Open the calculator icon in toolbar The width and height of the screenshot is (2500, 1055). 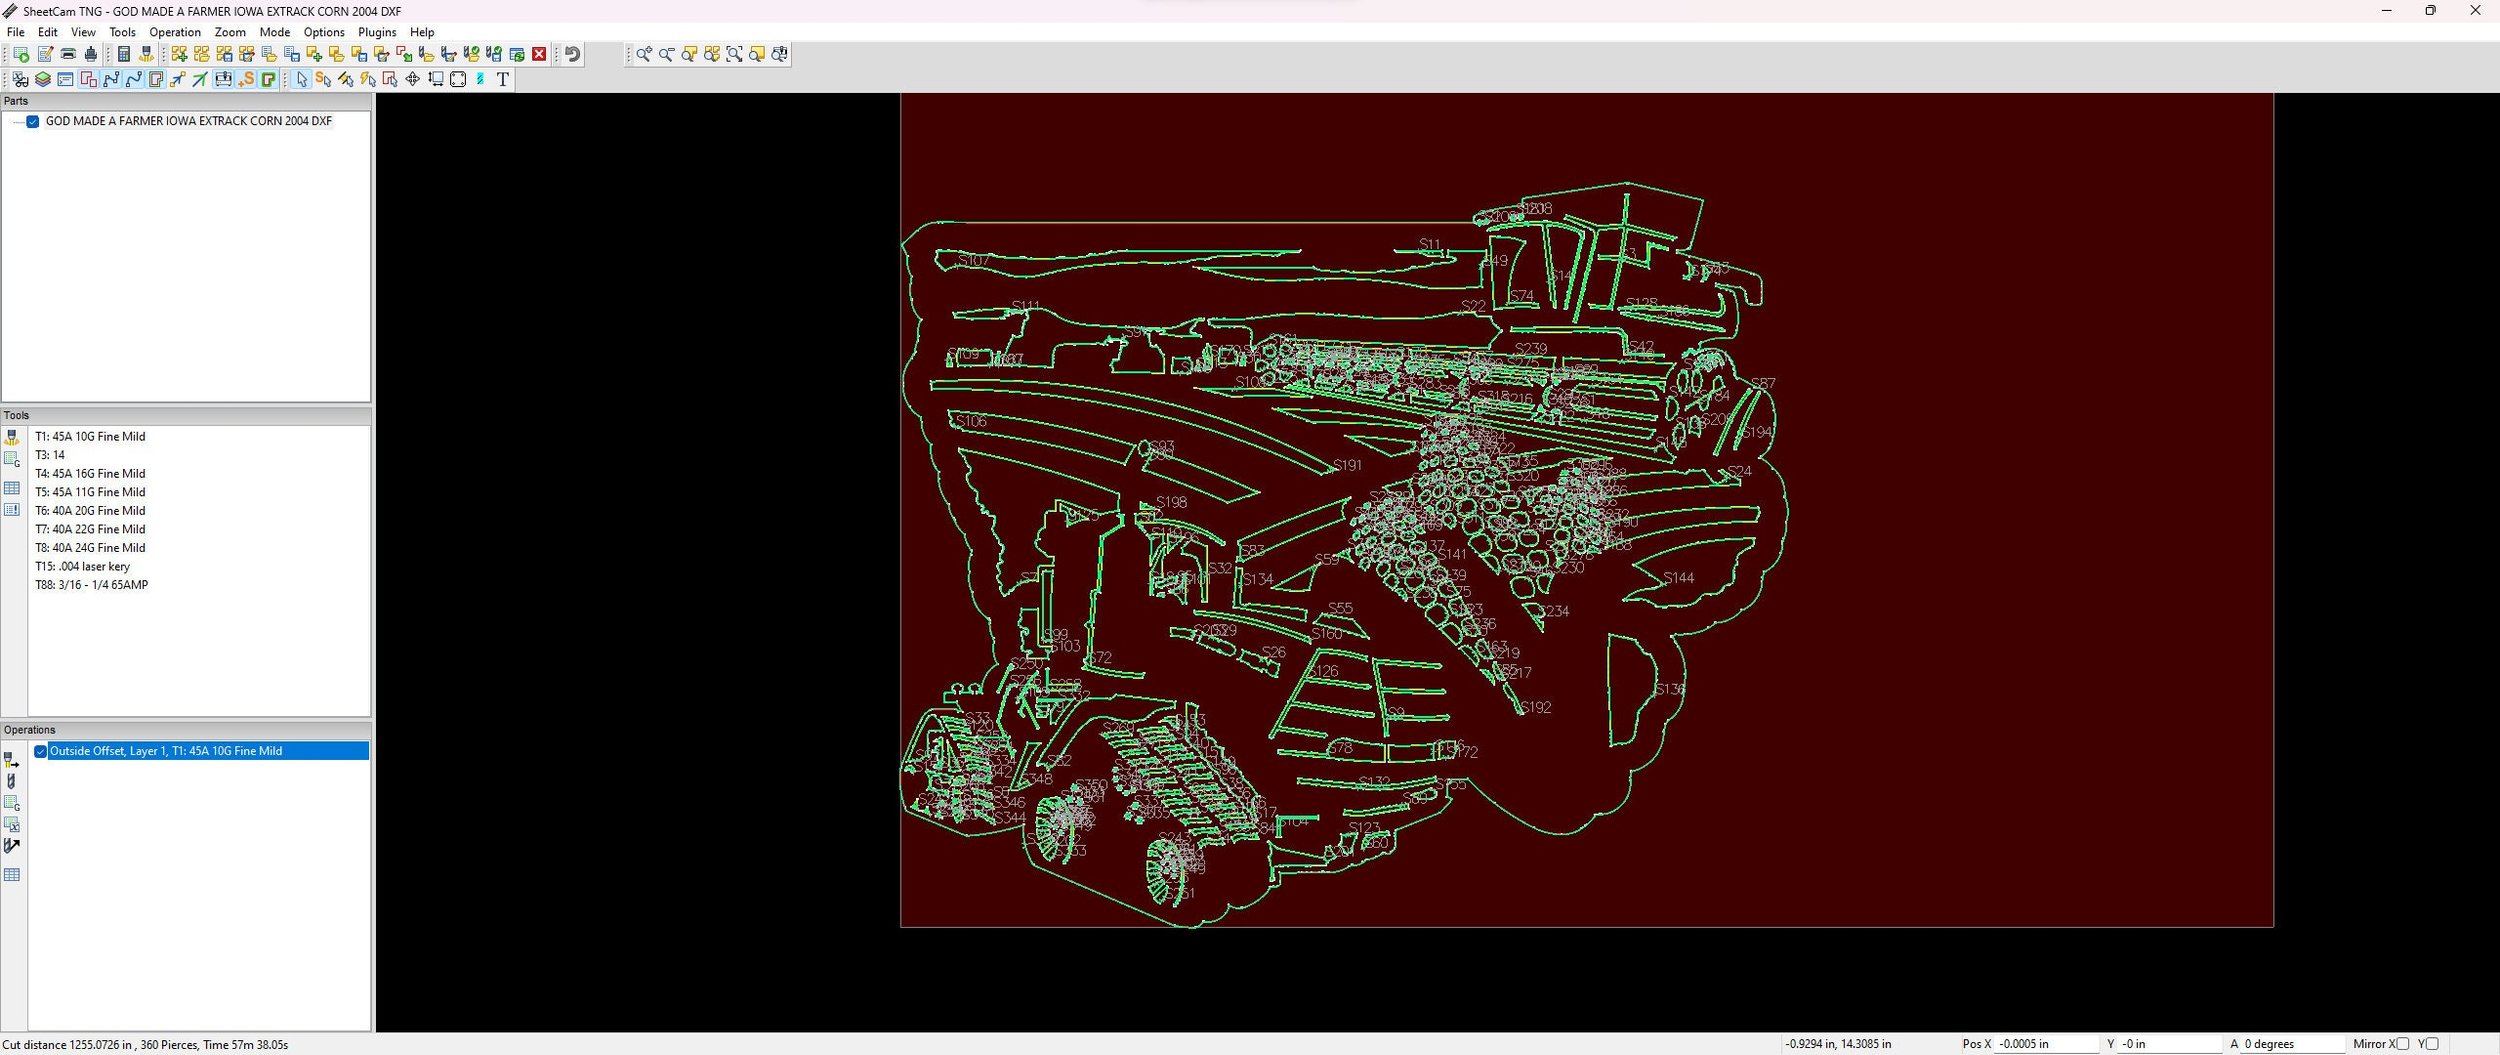click(x=124, y=54)
